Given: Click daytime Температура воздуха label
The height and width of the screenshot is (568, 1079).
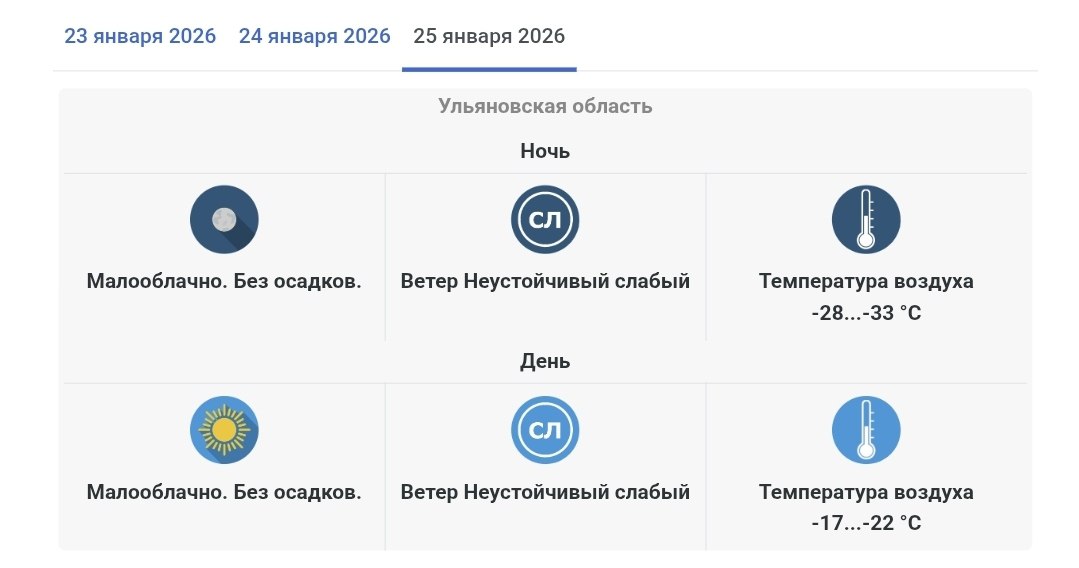Looking at the screenshot, I should point(866,492).
